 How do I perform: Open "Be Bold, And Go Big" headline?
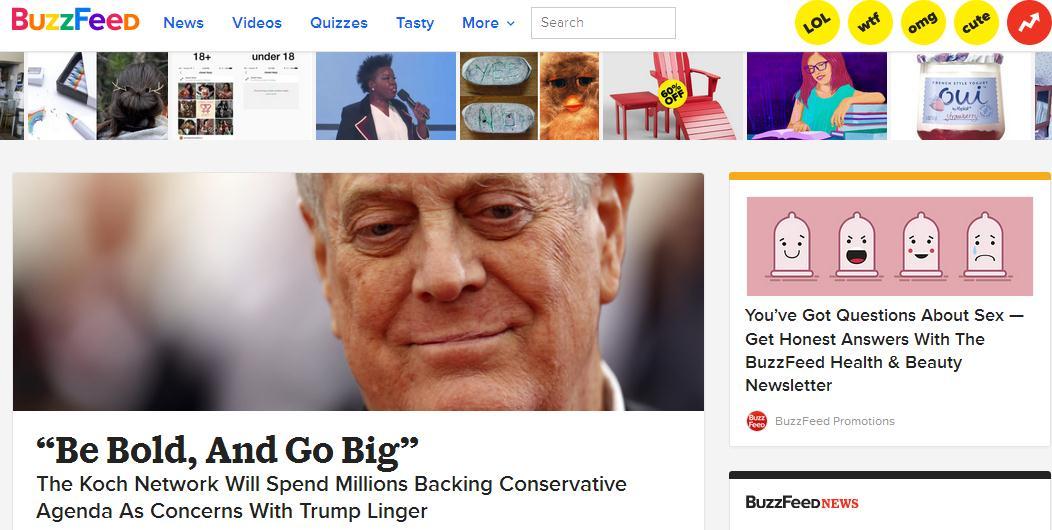pyautogui.click(x=227, y=450)
